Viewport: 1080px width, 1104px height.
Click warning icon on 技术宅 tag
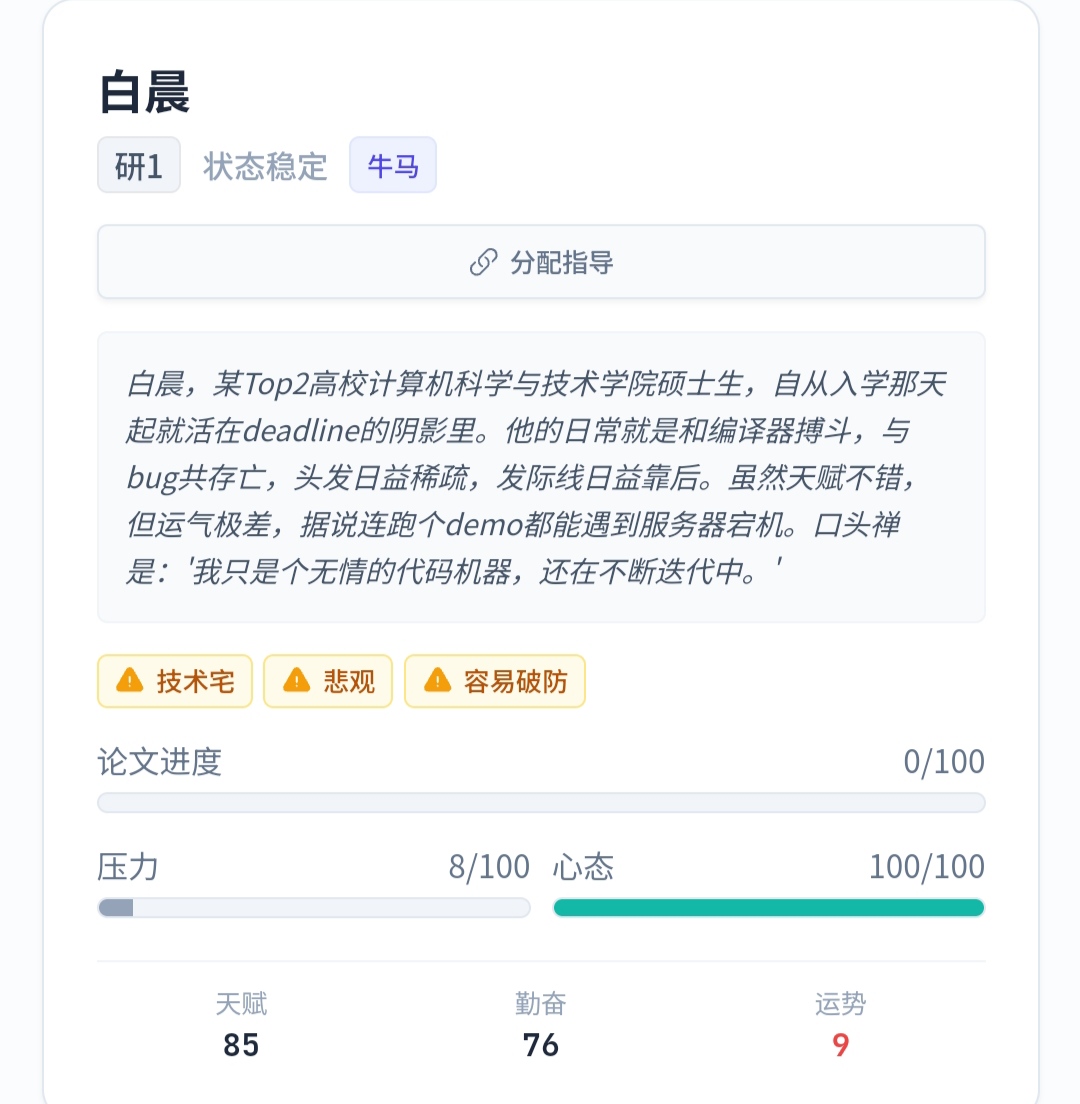pos(130,681)
